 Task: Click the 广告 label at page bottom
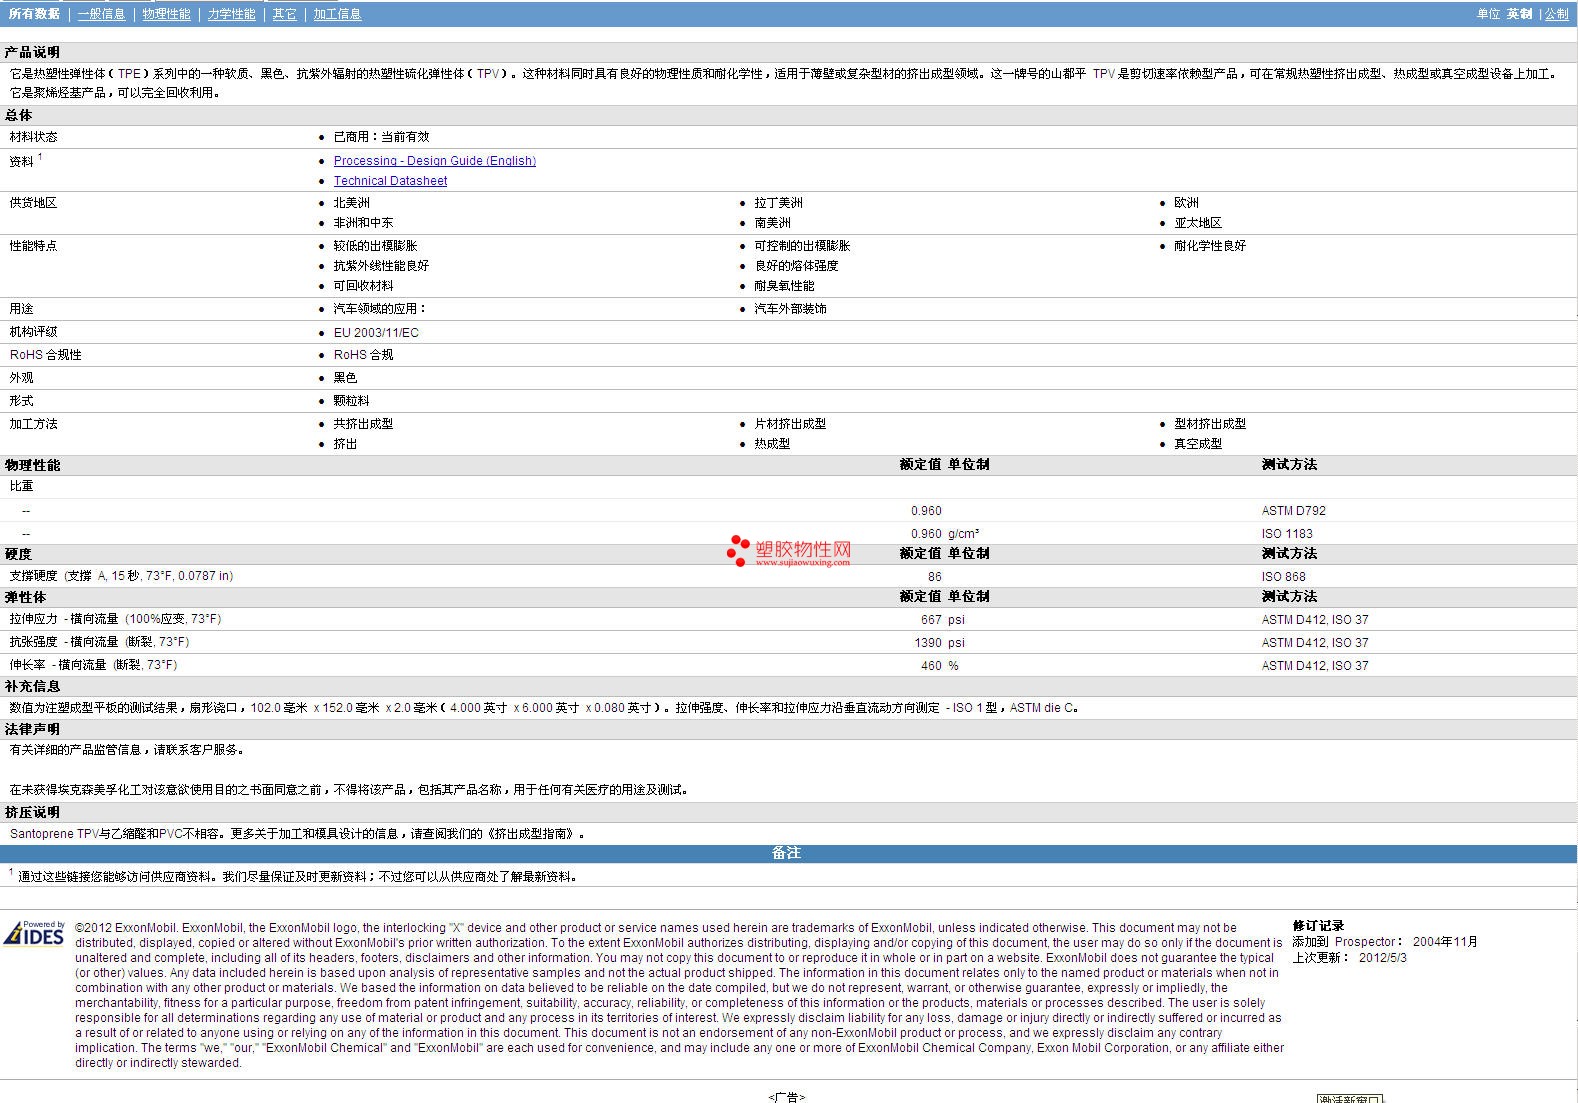tap(787, 1097)
